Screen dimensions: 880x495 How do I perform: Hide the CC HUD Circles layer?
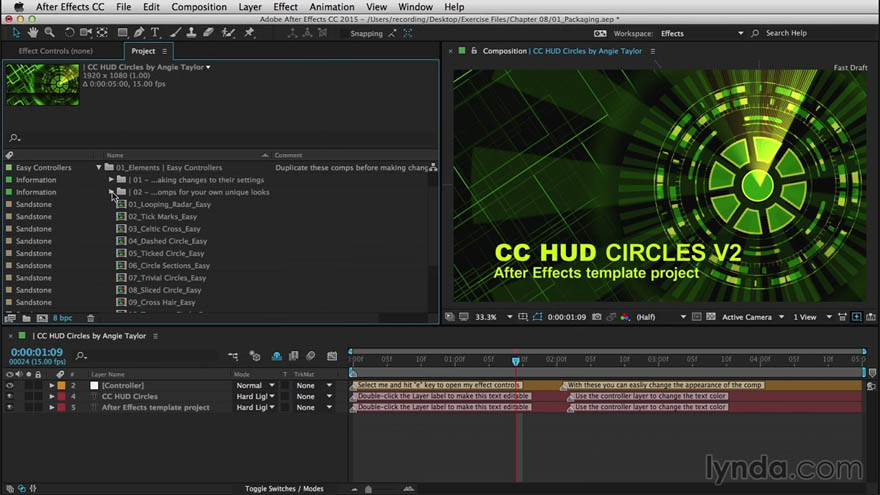click(x=10, y=396)
